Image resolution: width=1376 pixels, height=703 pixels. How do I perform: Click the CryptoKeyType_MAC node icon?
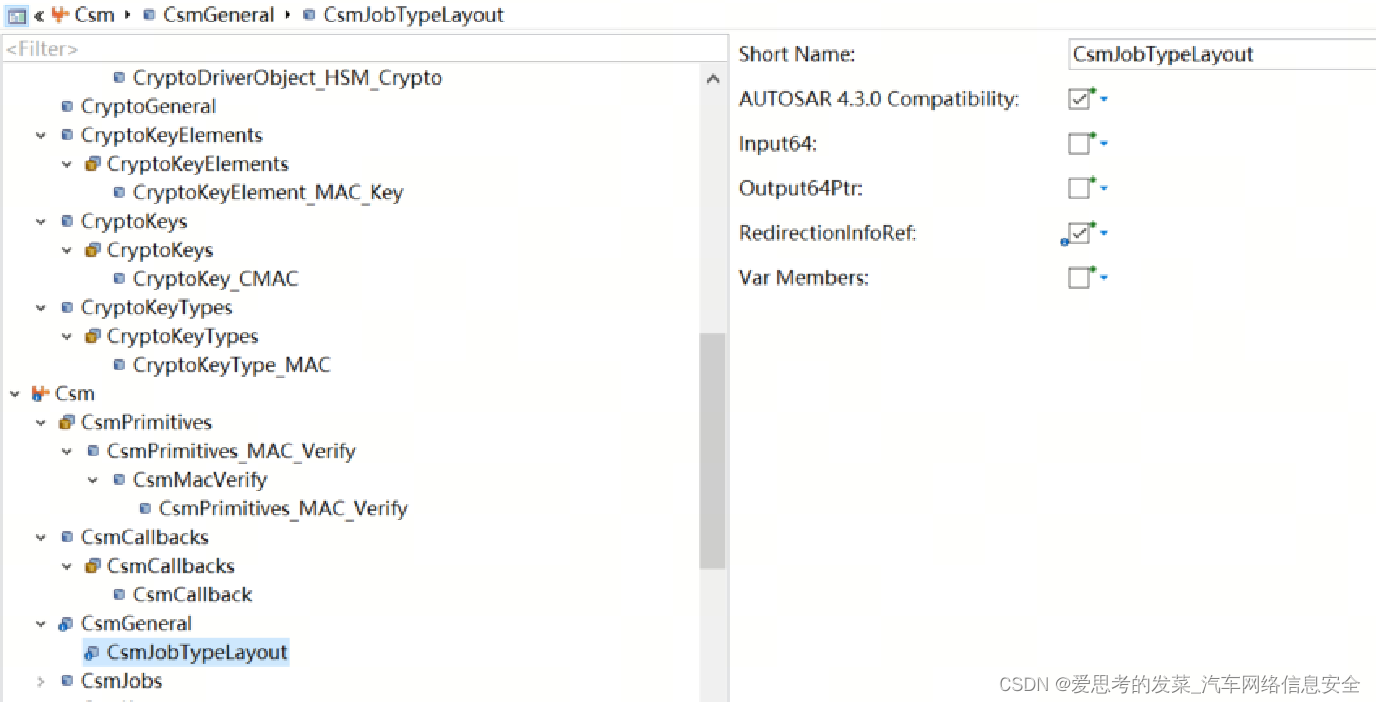(120, 365)
